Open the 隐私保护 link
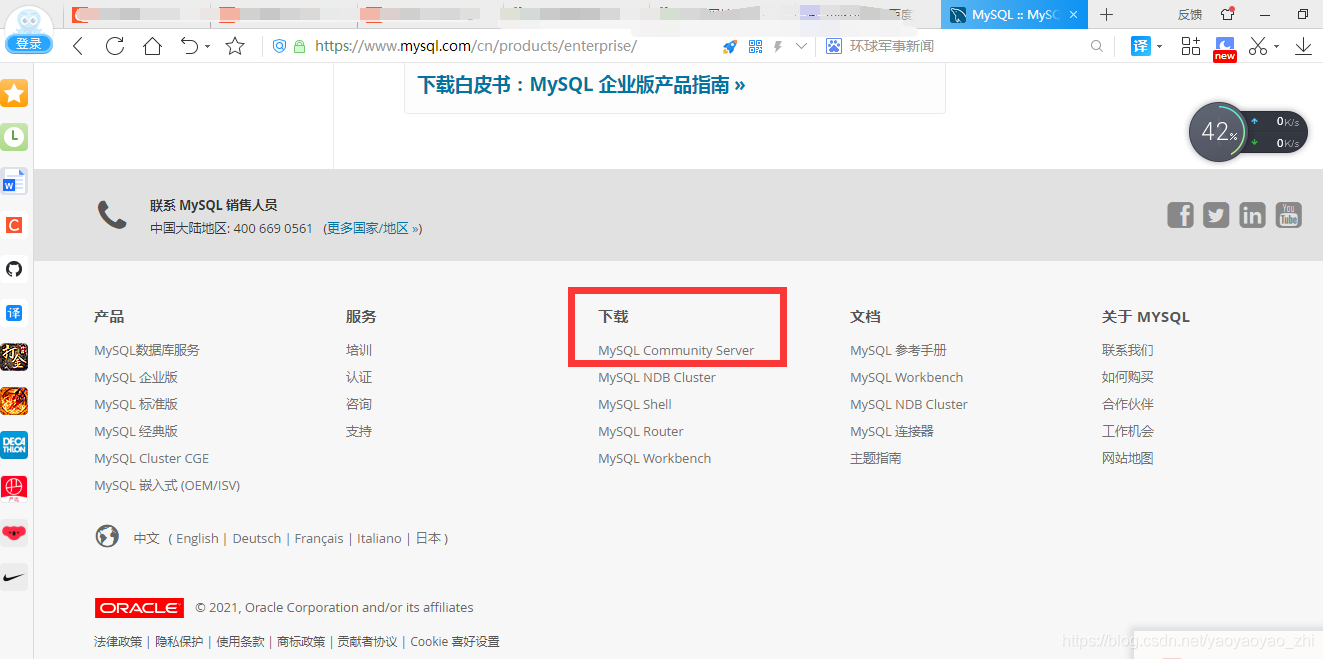Viewport: 1323px width, 659px height. (x=179, y=641)
